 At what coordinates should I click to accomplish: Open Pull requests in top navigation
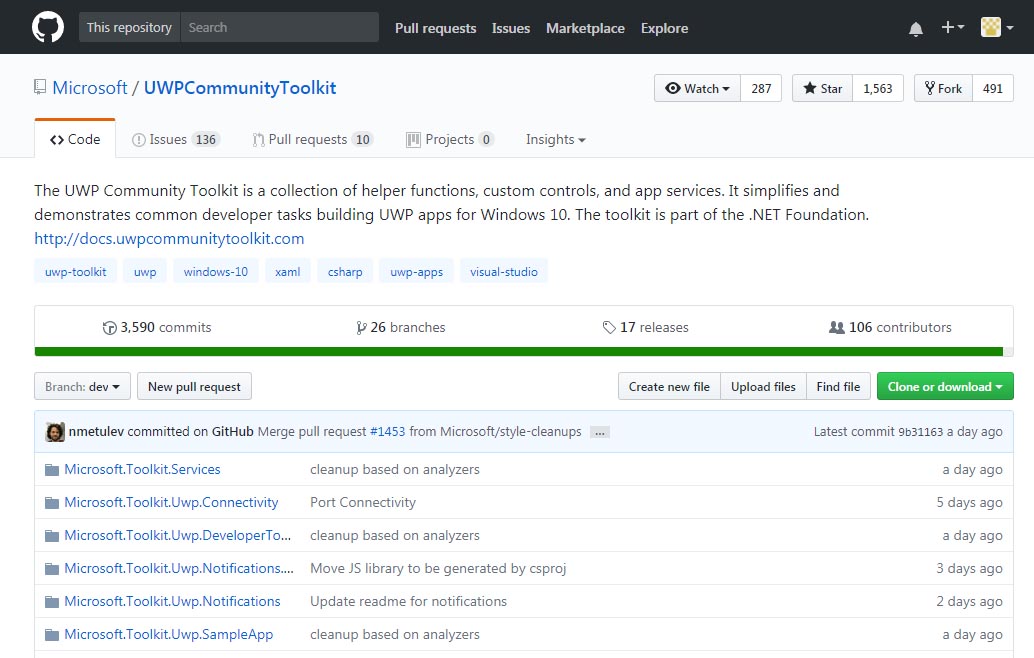pyautogui.click(x=435, y=28)
